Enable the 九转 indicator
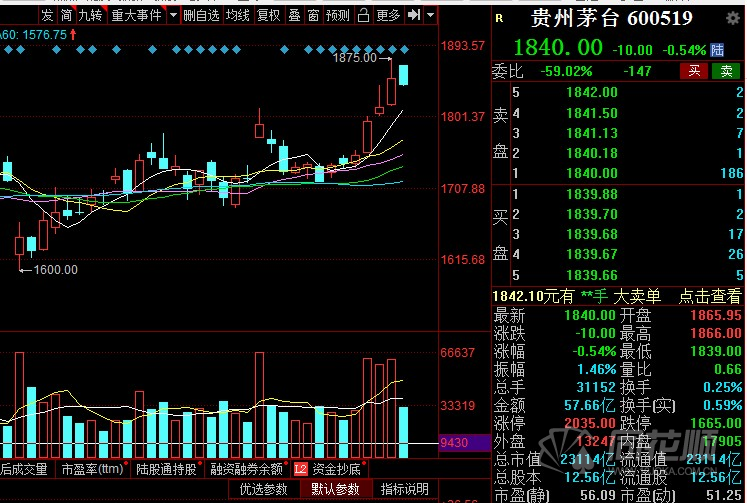This screenshot has height=503, width=747. point(91,16)
